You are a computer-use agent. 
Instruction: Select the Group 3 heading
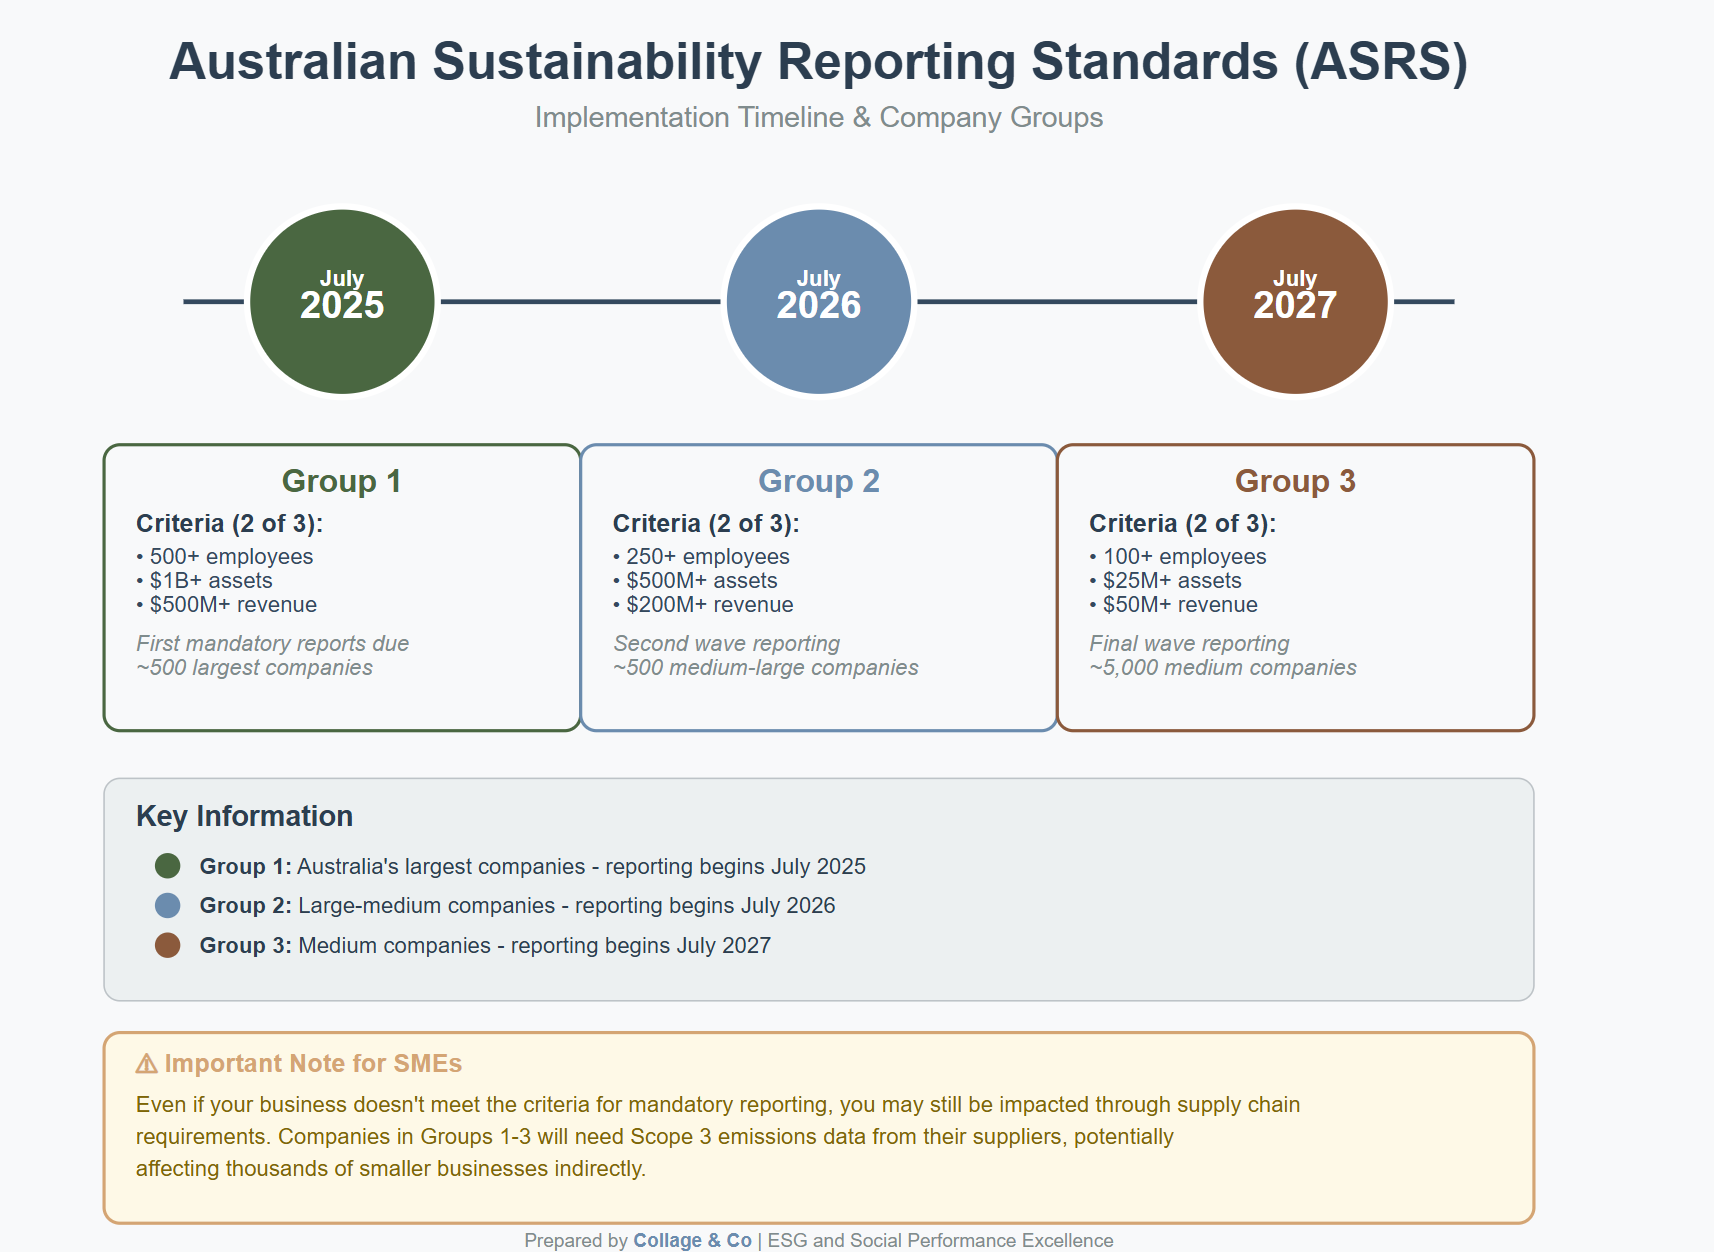pyautogui.click(x=1295, y=481)
